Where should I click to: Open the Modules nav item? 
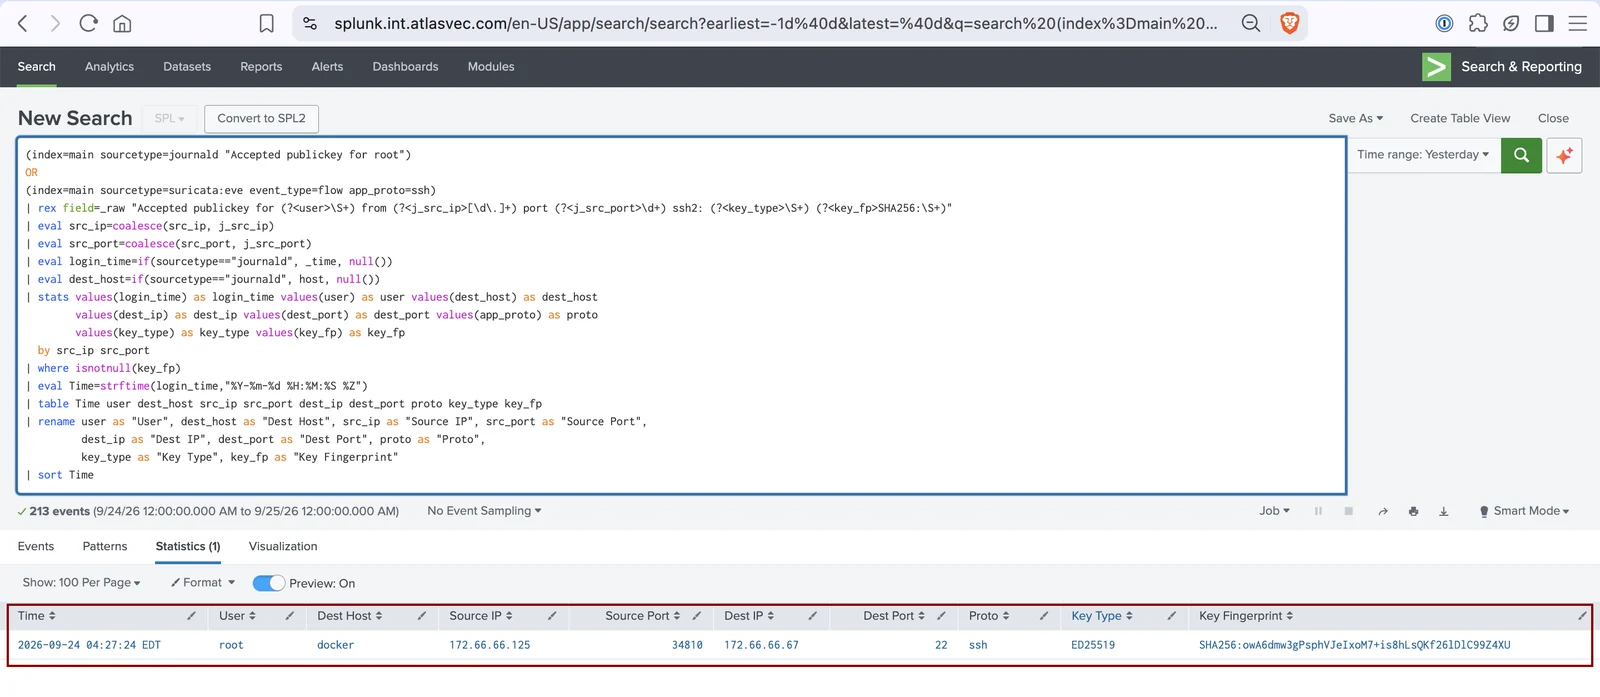pos(491,67)
